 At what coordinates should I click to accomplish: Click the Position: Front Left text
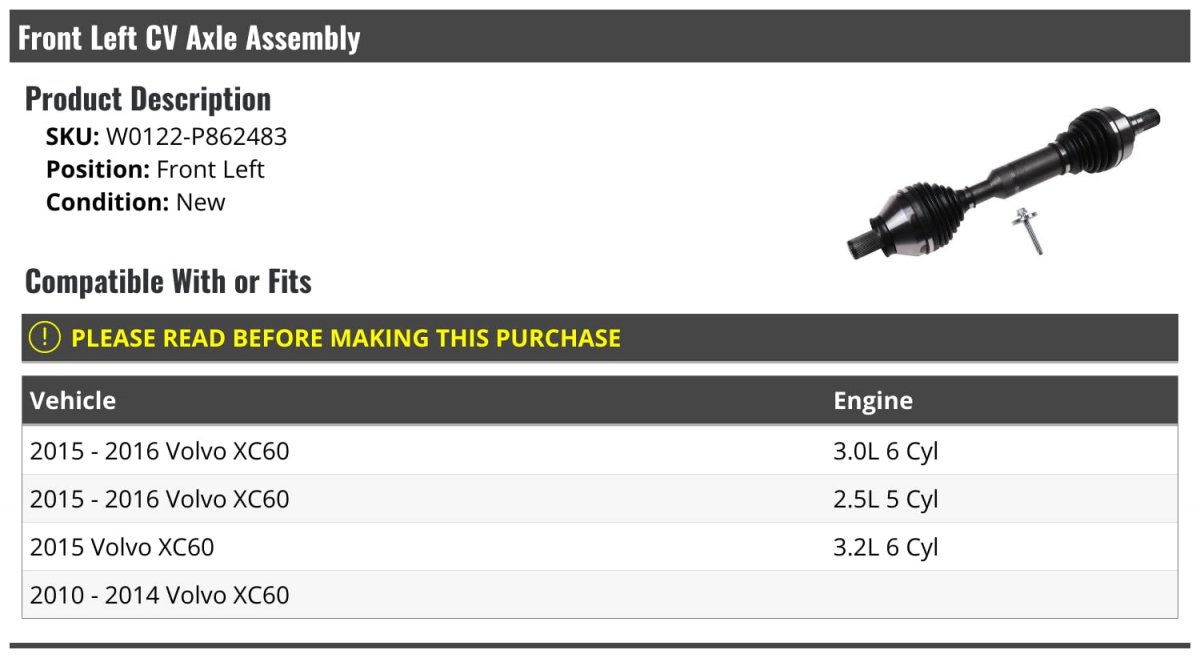155,169
